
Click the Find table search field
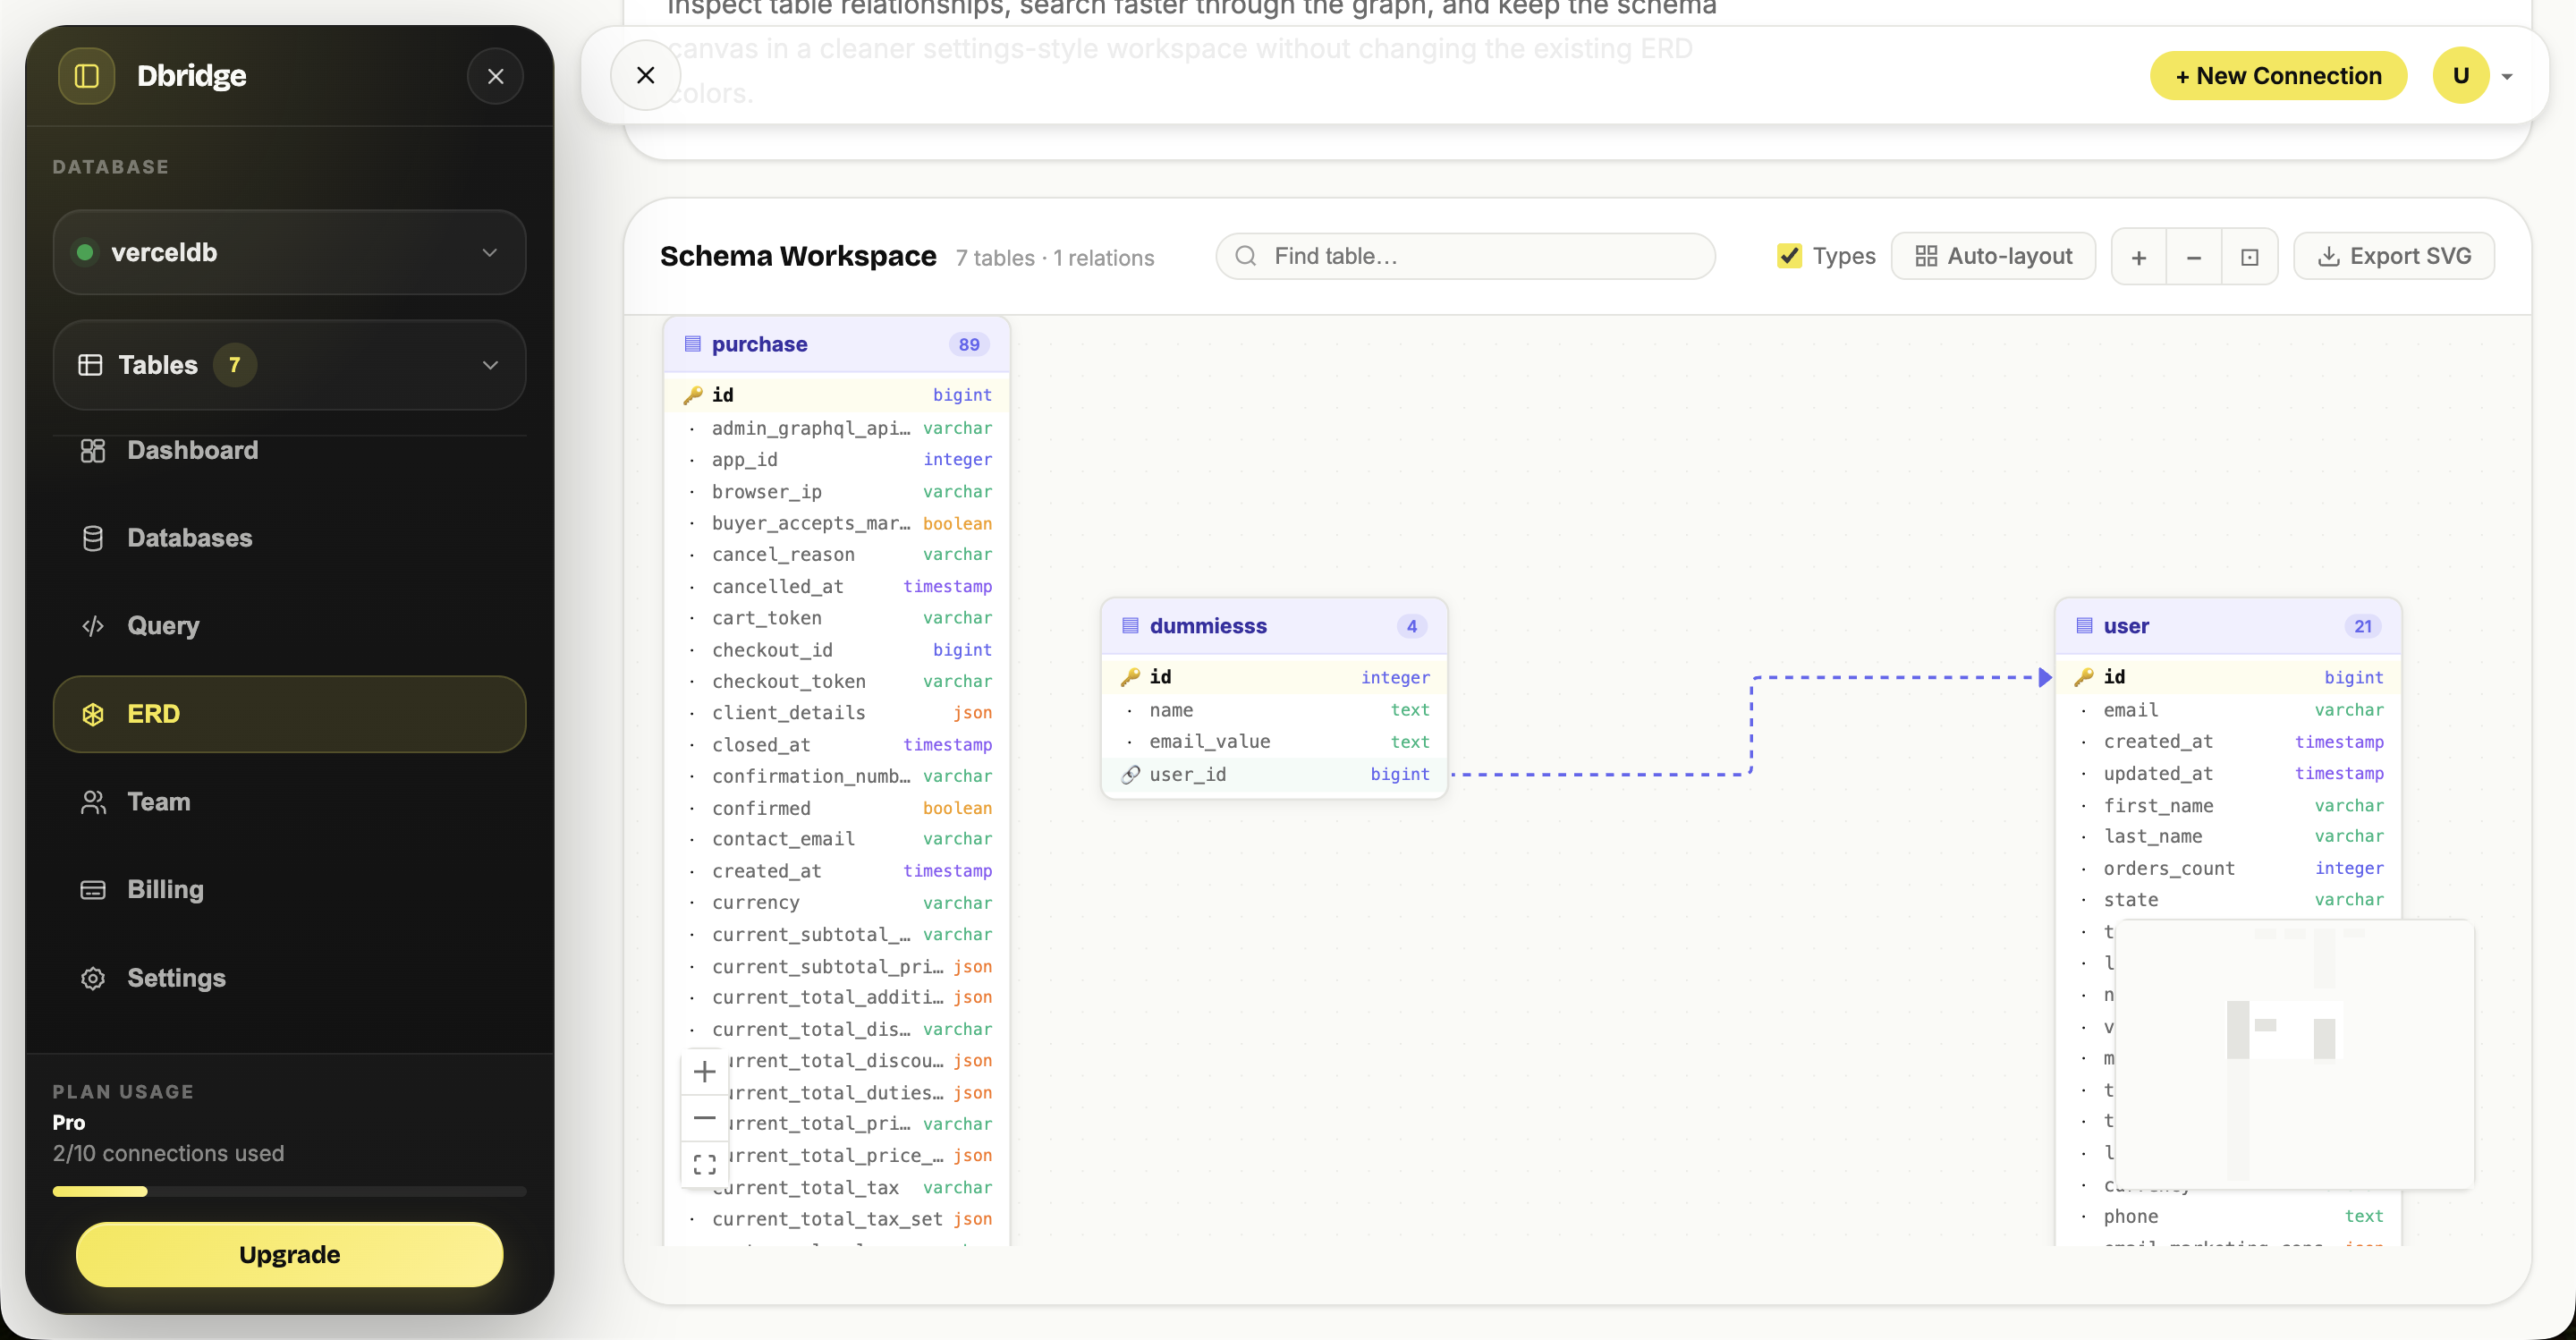(x=1465, y=256)
